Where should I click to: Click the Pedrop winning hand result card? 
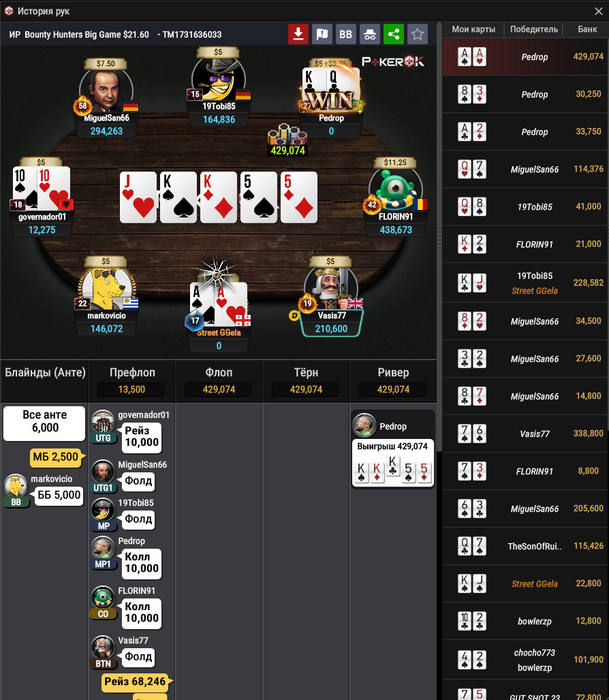coord(393,463)
